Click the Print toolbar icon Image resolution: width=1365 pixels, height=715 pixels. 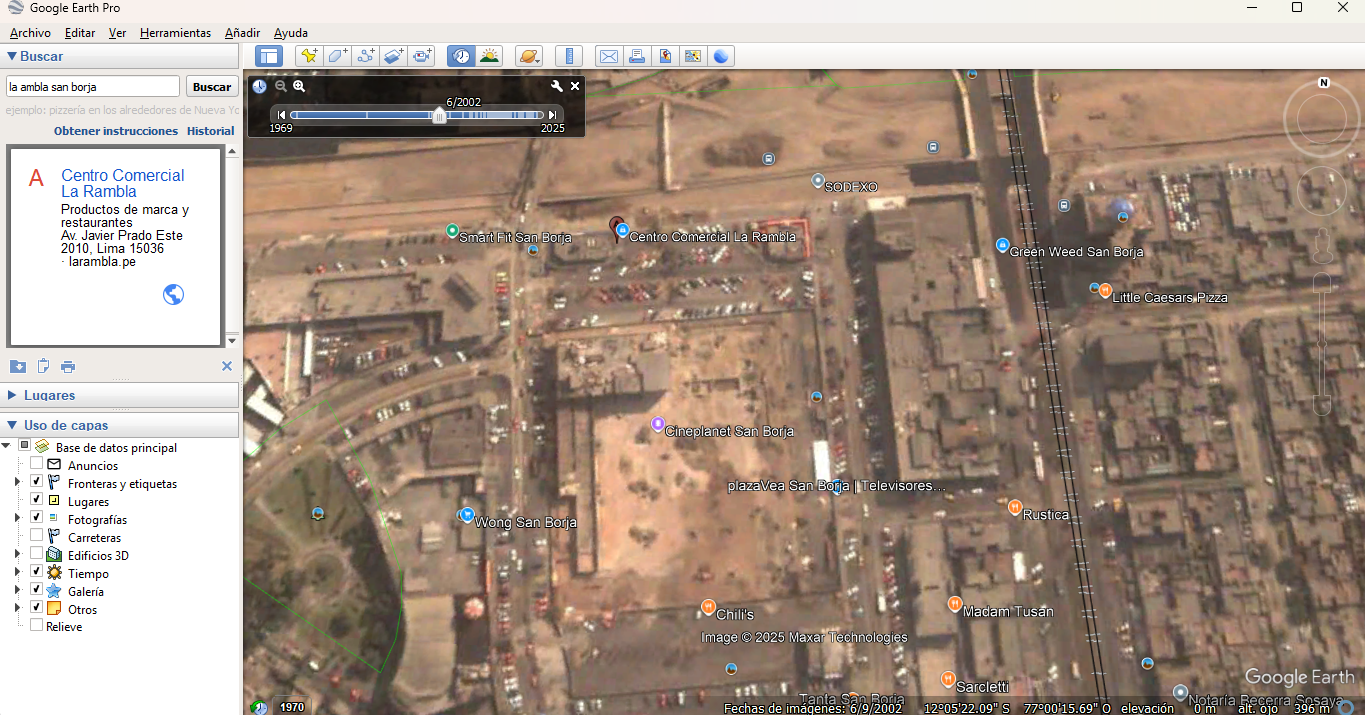pos(636,56)
